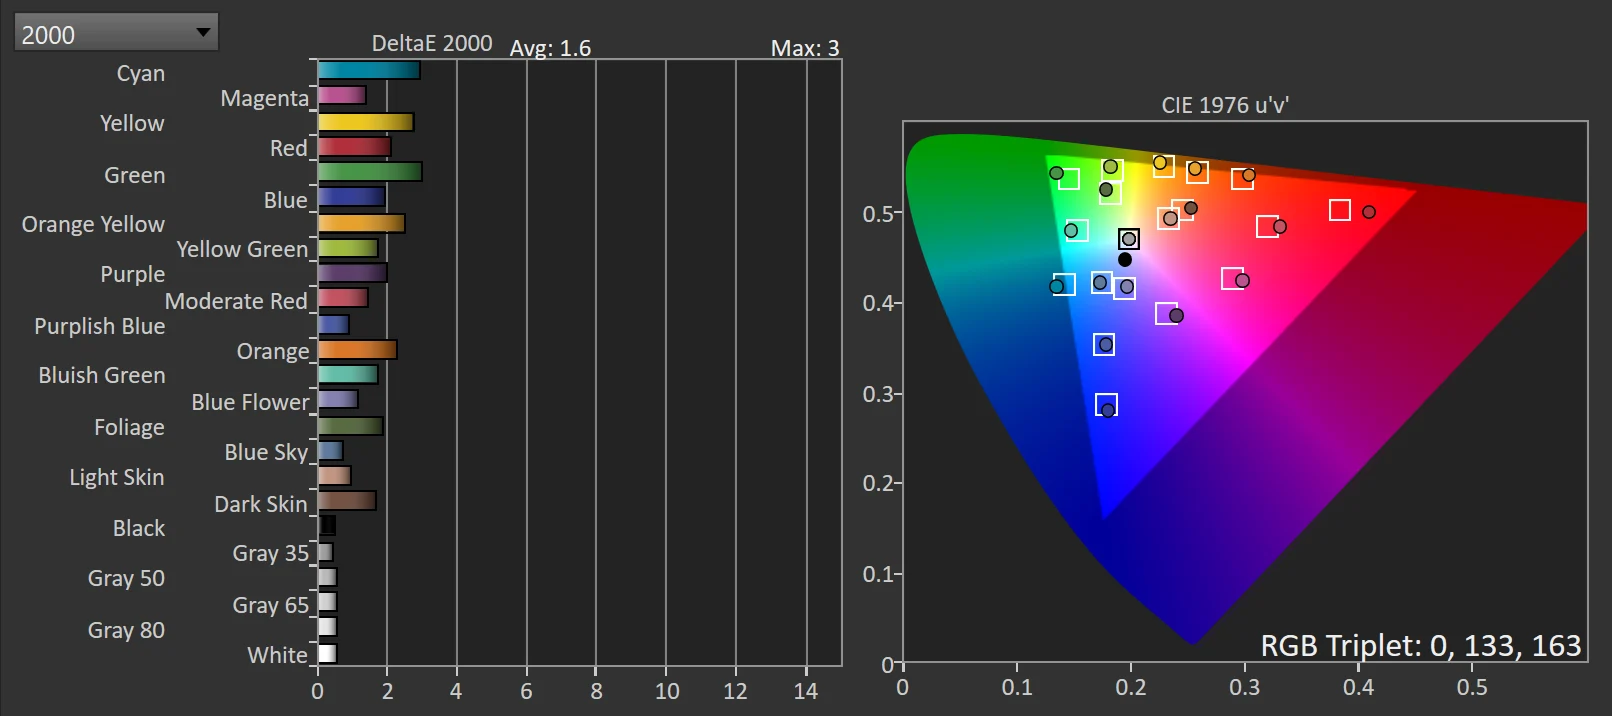
Task: Click the 'Magenta' label text
Action: coord(265,98)
